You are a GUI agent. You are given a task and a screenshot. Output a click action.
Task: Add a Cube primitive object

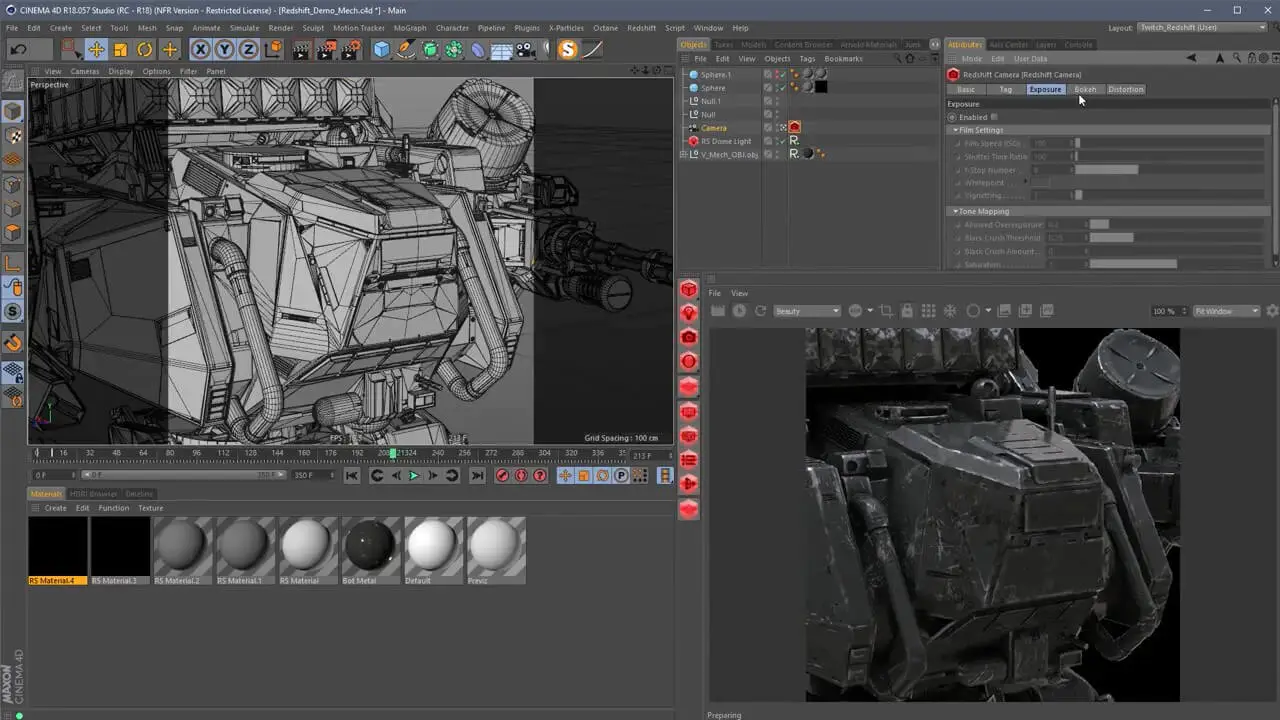pos(382,49)
